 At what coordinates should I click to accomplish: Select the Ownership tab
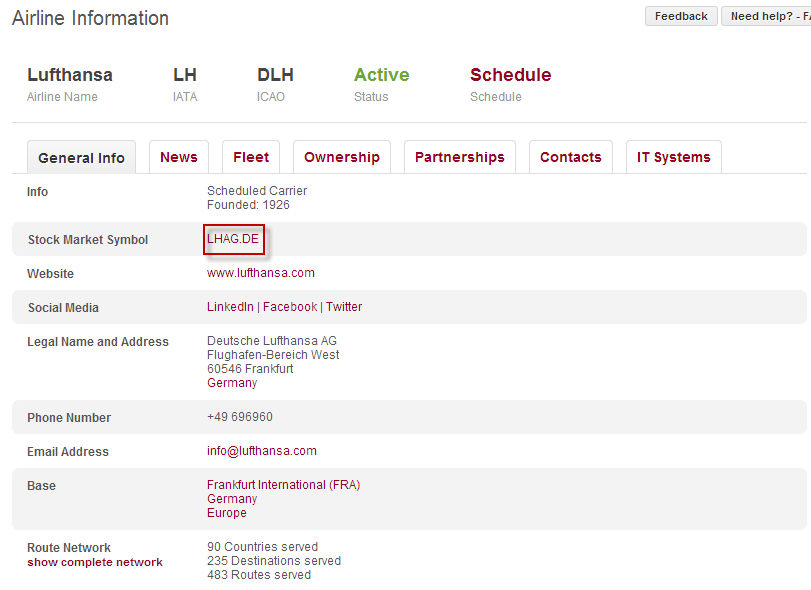[x=342, y=157]
